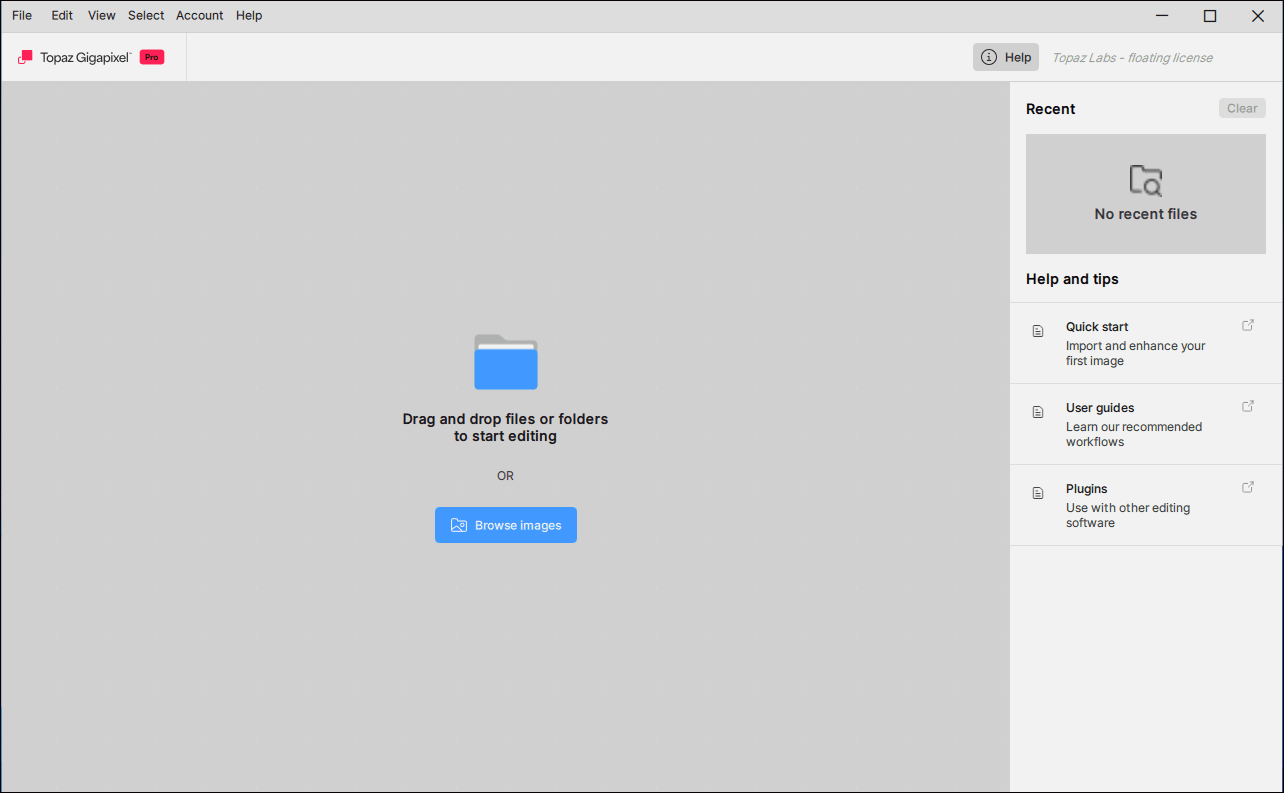Screen dimensions: 1284x793
Task: Open the Edit menu
Action: pos(62,16)
